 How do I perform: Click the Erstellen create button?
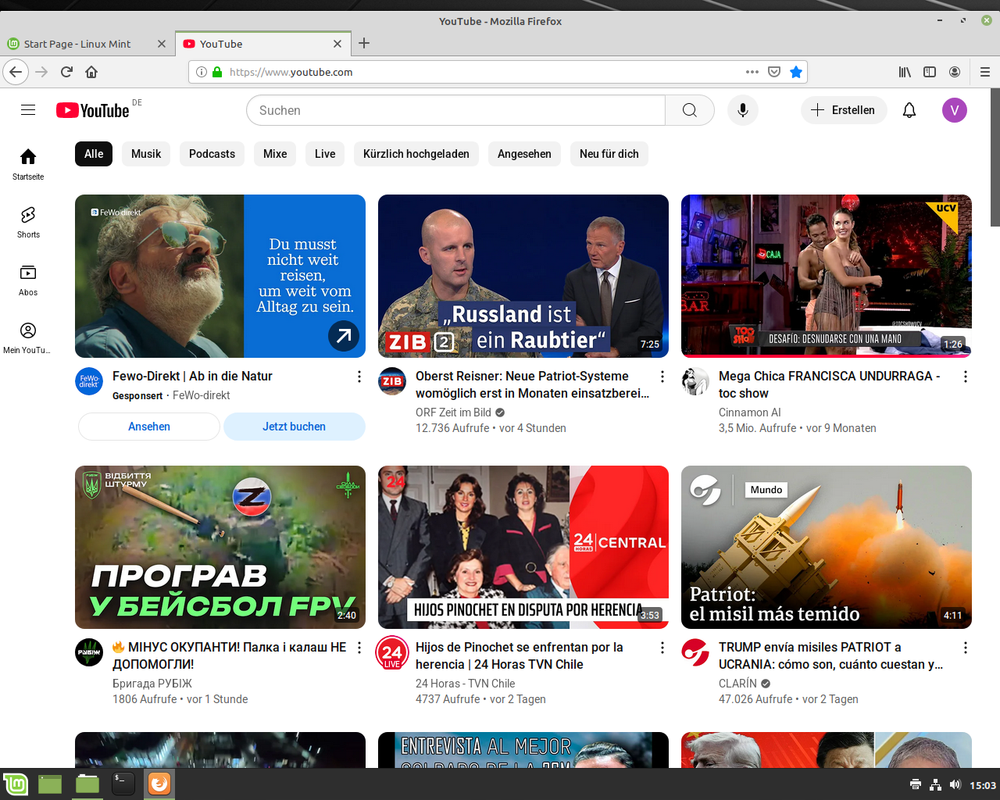(843, 110)
